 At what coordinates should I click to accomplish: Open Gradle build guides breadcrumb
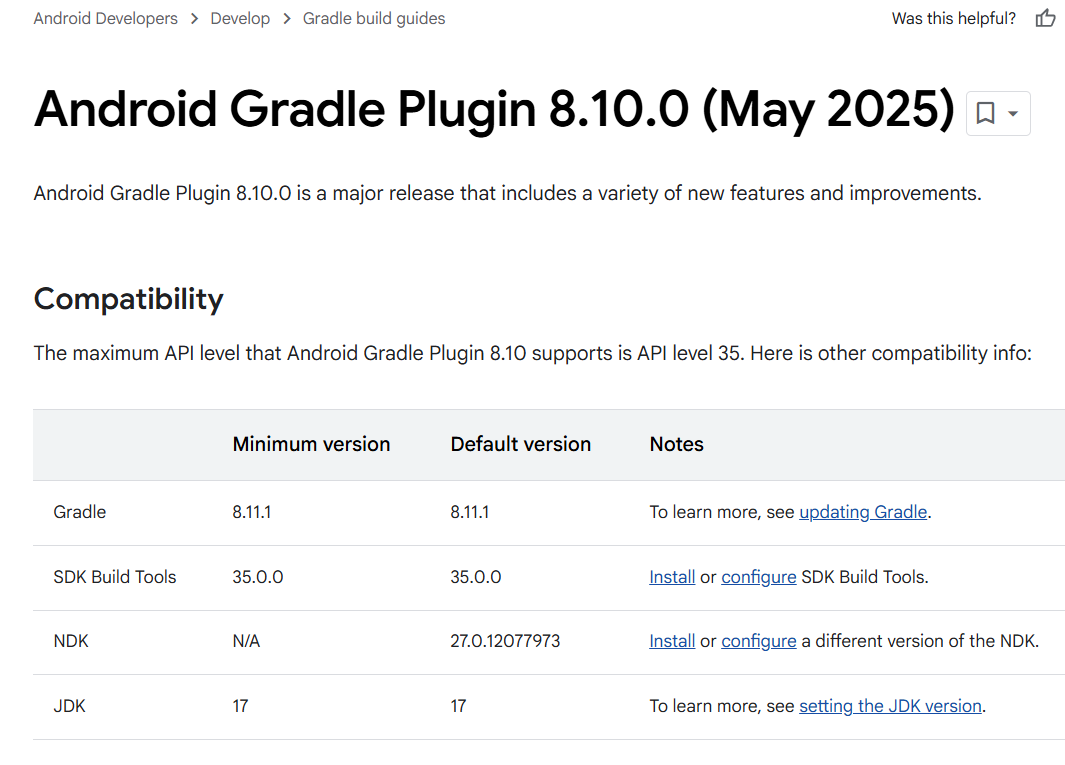[x=374, y=18]
